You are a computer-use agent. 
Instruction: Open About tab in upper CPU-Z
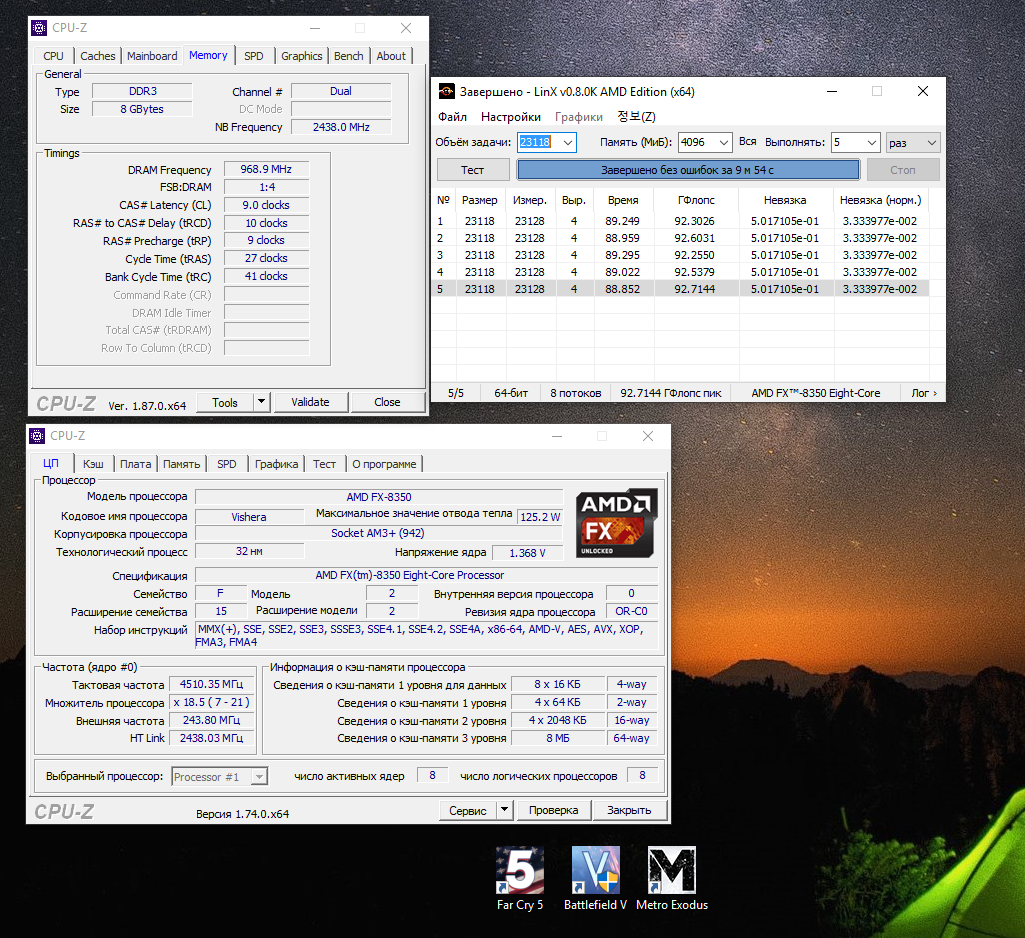391,56
